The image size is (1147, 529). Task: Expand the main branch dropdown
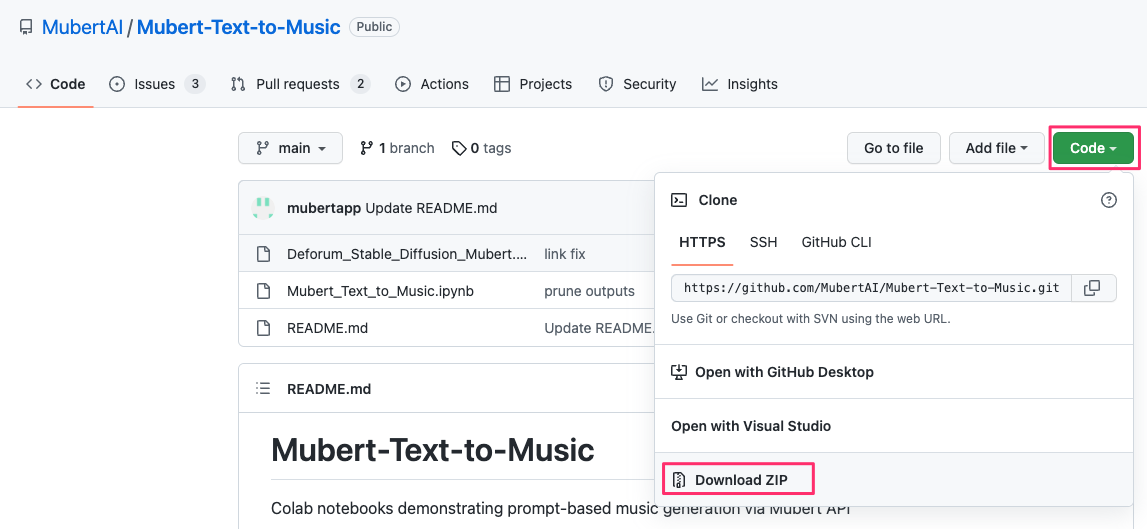290,148
